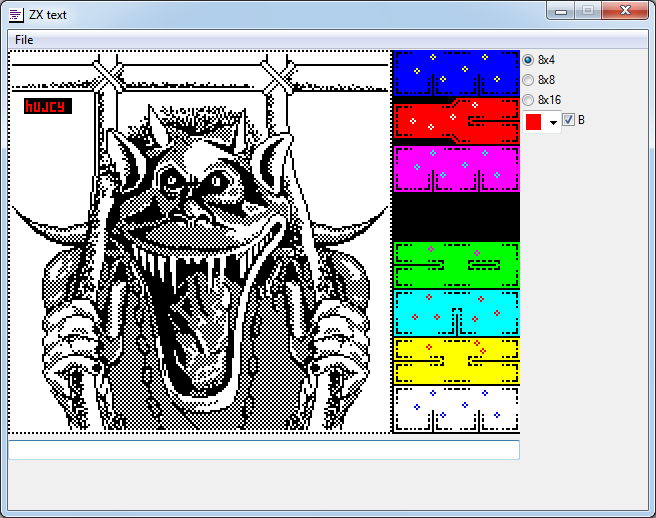Click the red tile panel with white dots
The image size is (656, 518).
point(456,121)
